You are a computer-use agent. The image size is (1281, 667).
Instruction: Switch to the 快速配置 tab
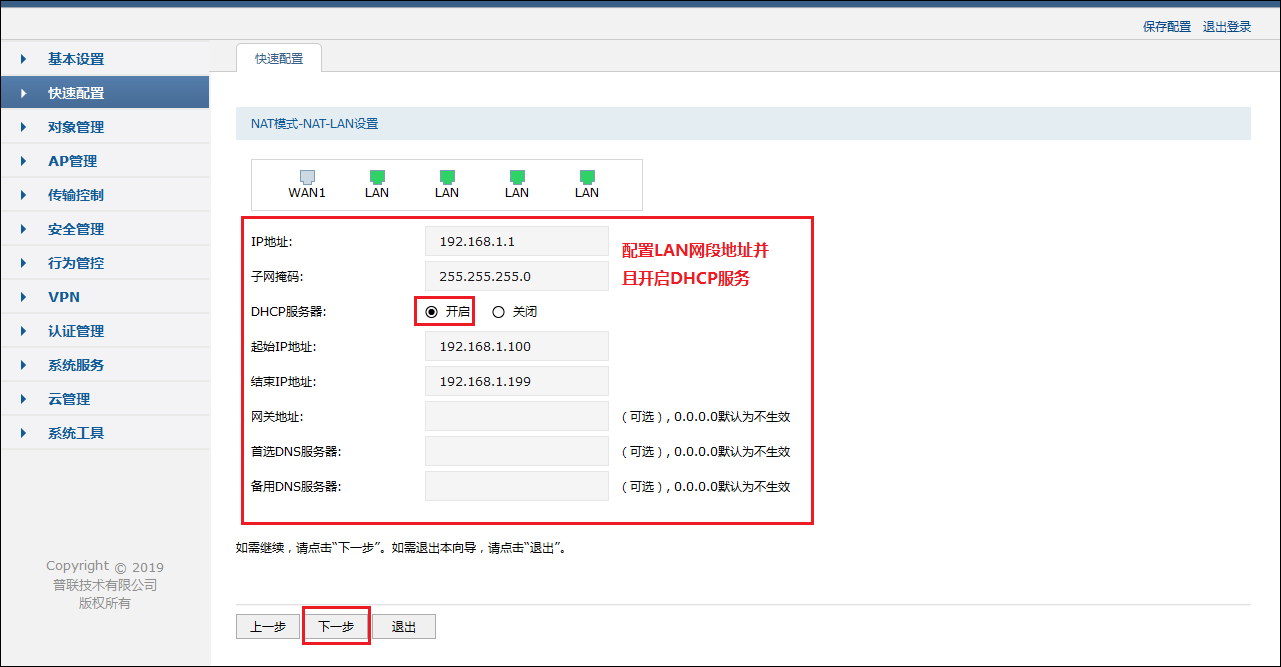278,58
